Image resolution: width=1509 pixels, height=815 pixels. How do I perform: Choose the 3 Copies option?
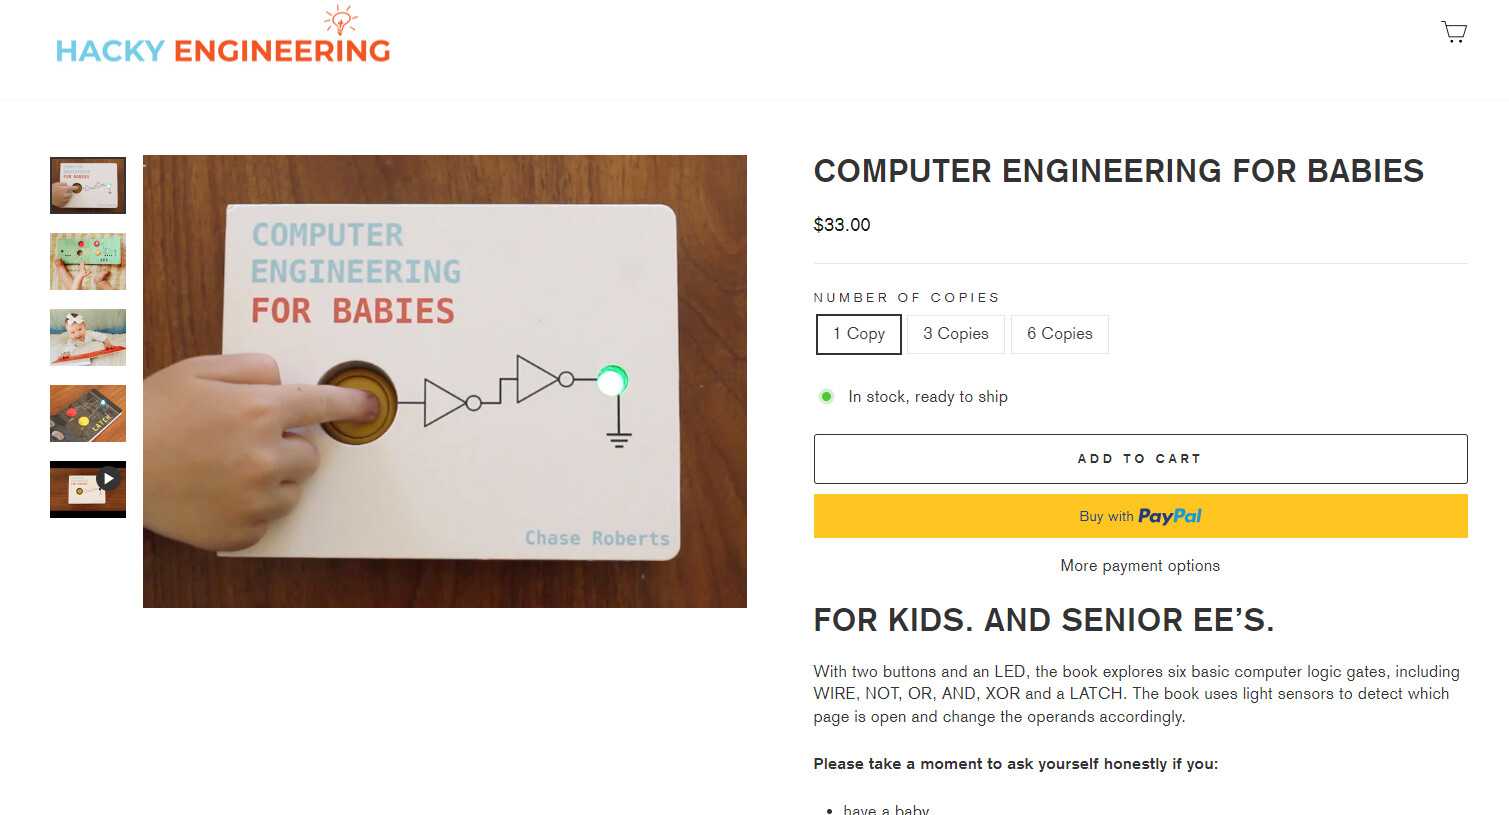point(956,334)
